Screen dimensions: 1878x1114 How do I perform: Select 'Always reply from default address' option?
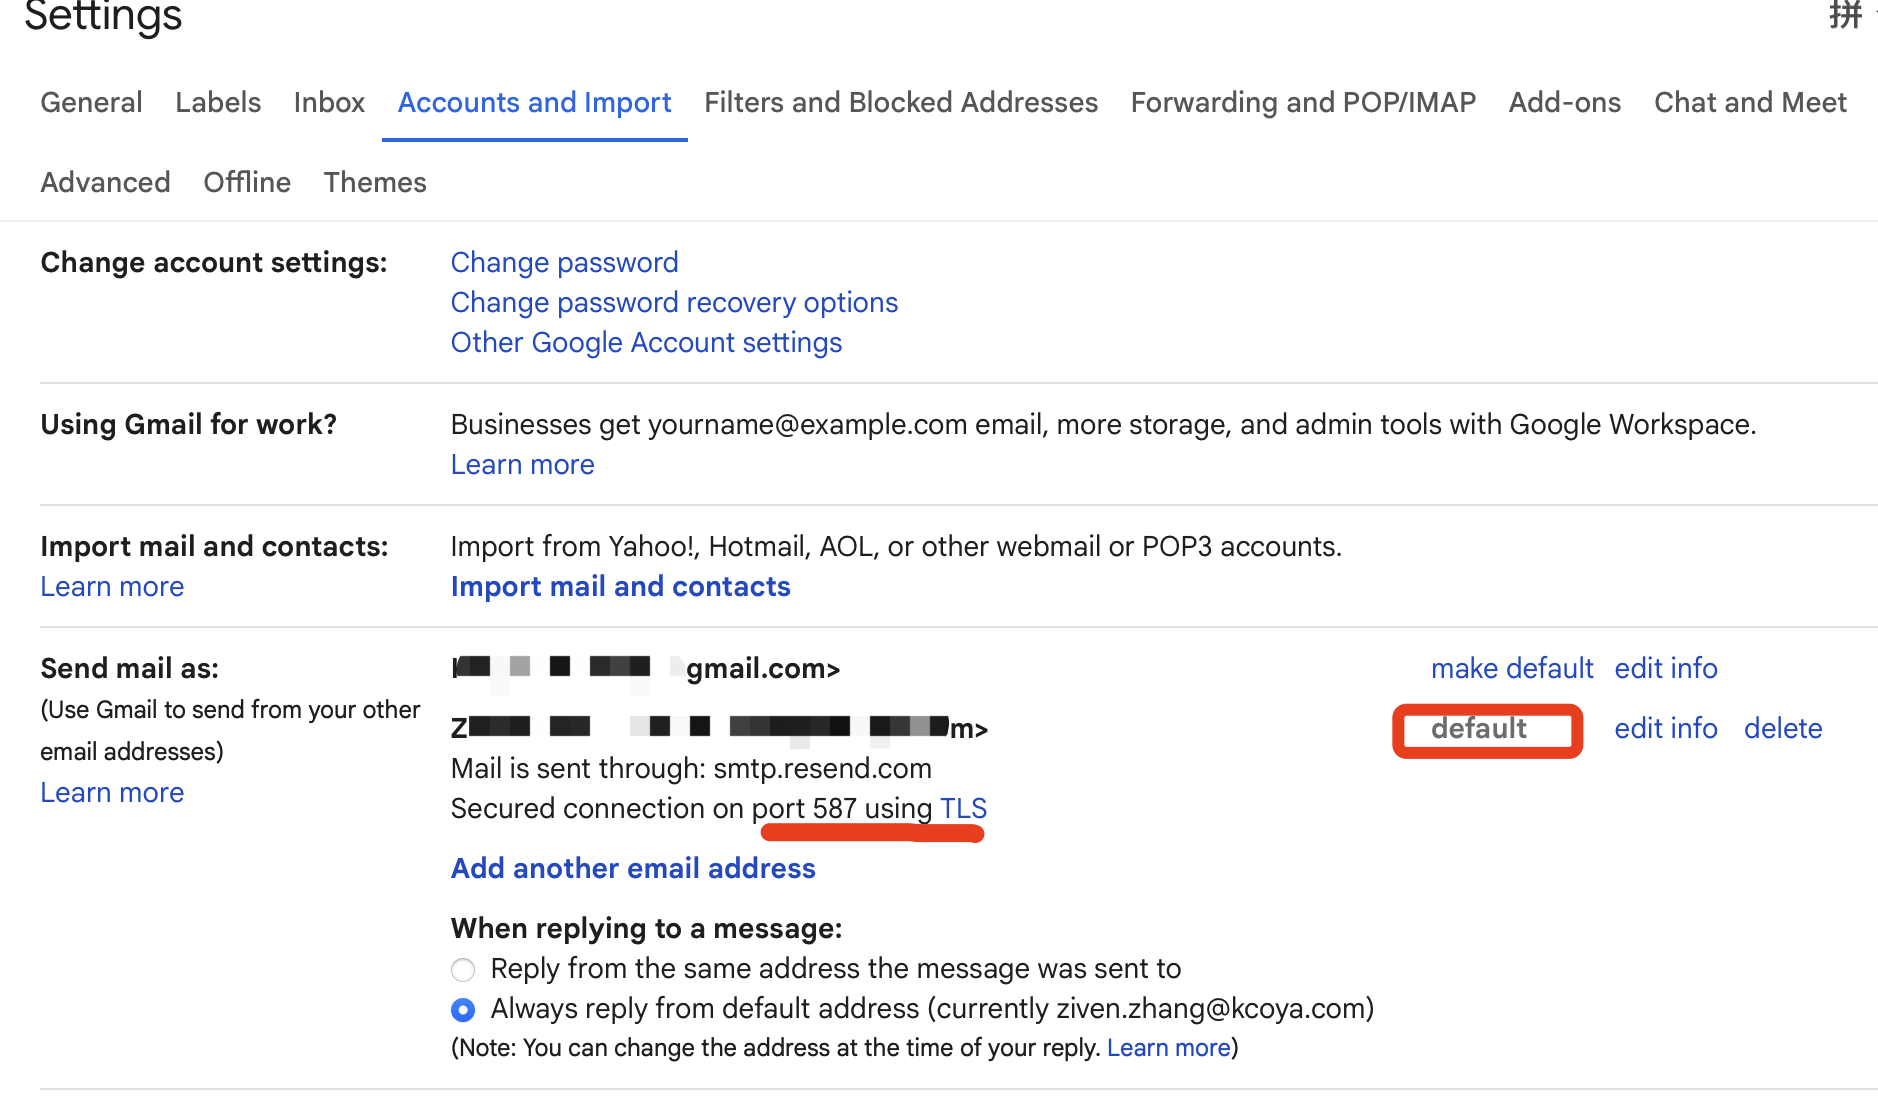click(x=463, y=1009)
